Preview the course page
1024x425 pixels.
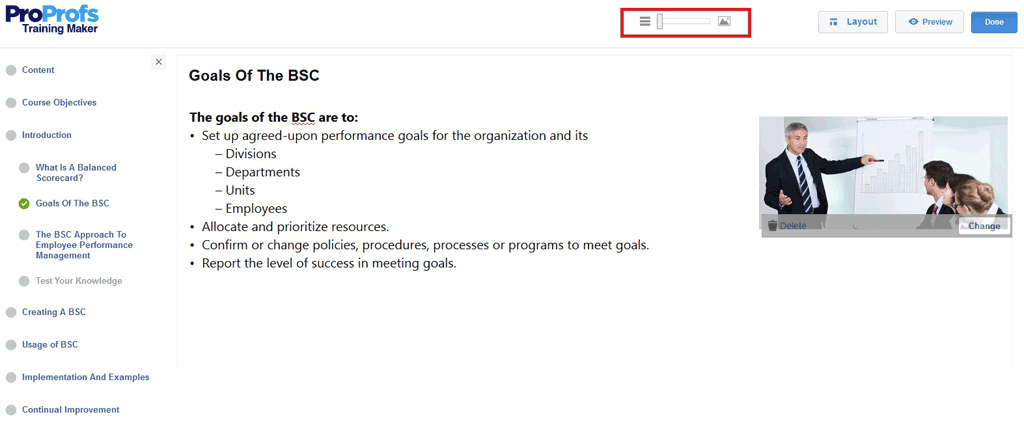(x=929, y=22)
